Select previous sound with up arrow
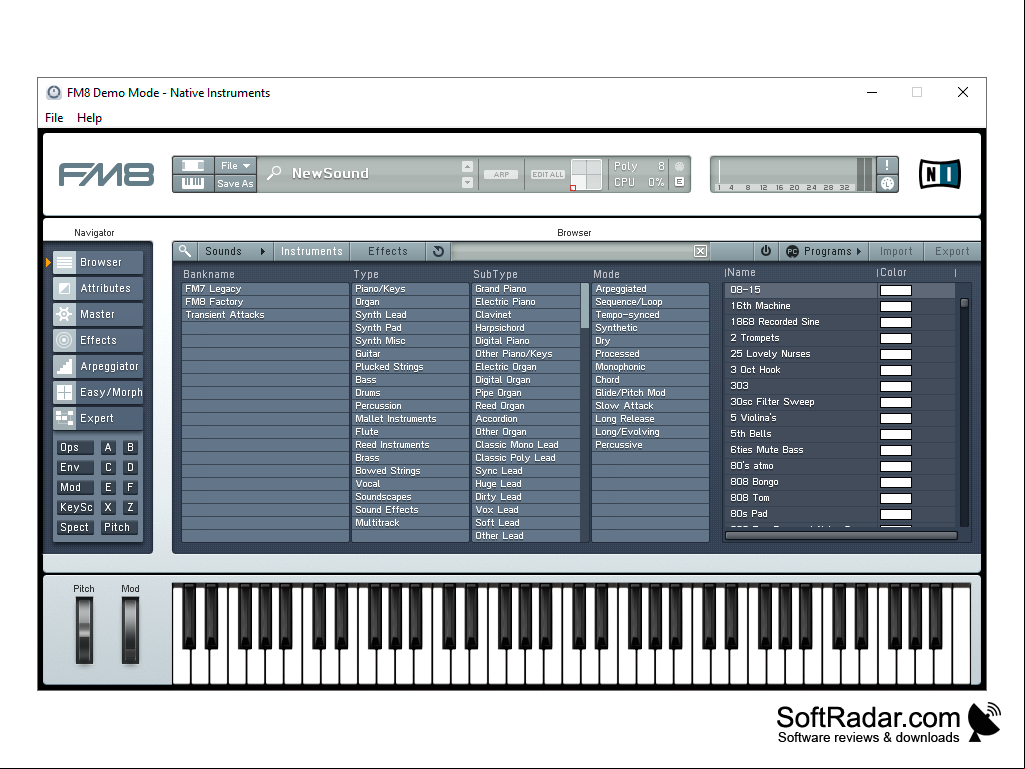This screenshot has width=1025, height=769. (467, 166)
